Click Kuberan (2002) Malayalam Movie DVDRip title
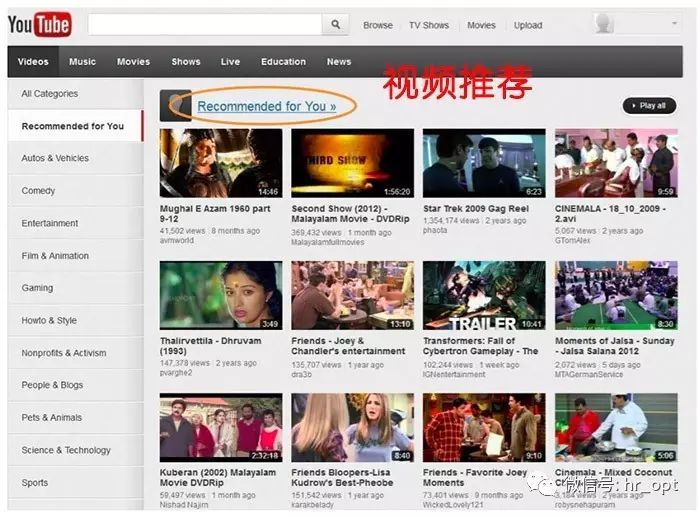Screen dimensions: 700x517 click(x=218, y=477)
